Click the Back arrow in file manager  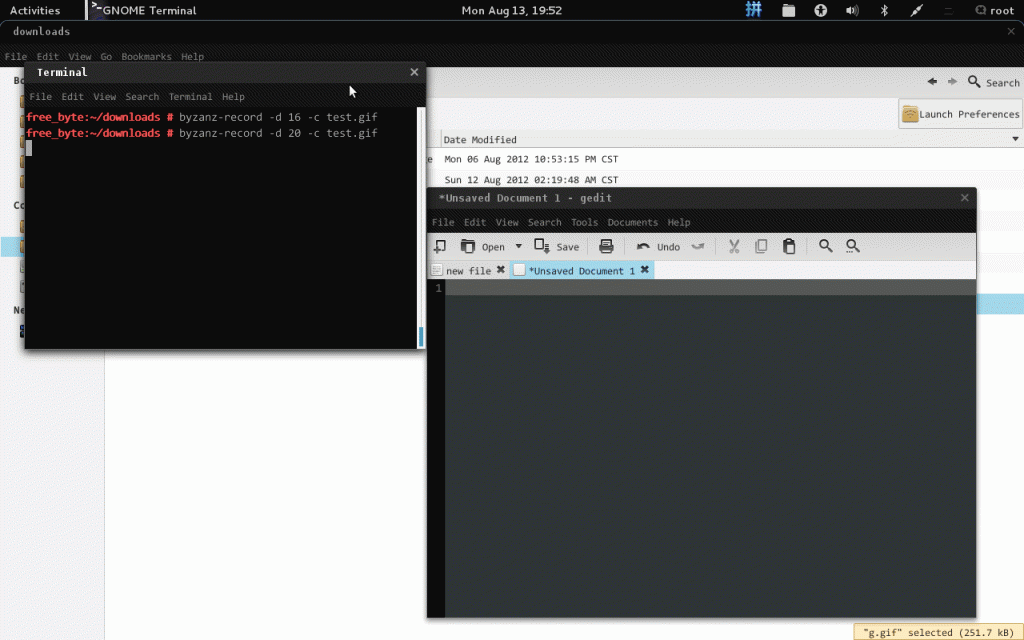point(933,82)
